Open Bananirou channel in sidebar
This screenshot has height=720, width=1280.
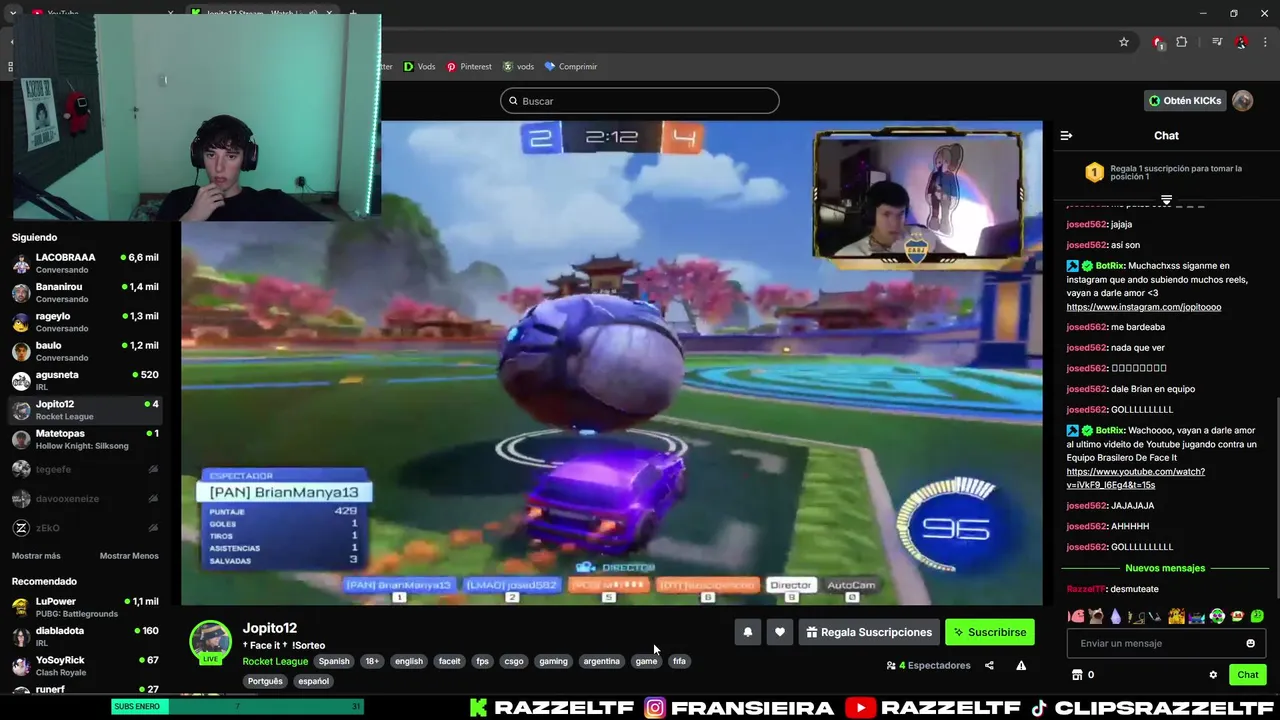click(85, 292)
